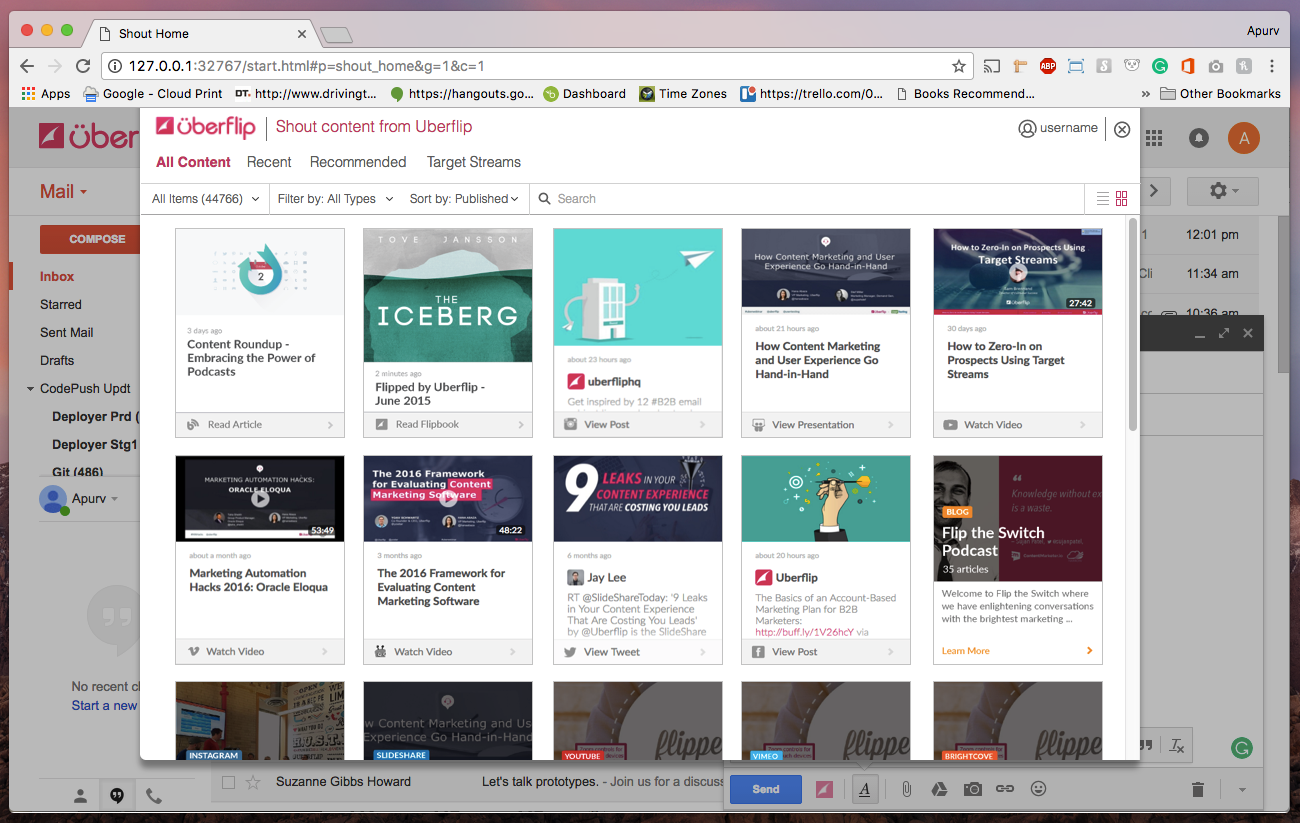Click the Uberflip icon in compose toolbar
Image resolution: width=1300 pixels, height=823 pixels.
(825, 789)
